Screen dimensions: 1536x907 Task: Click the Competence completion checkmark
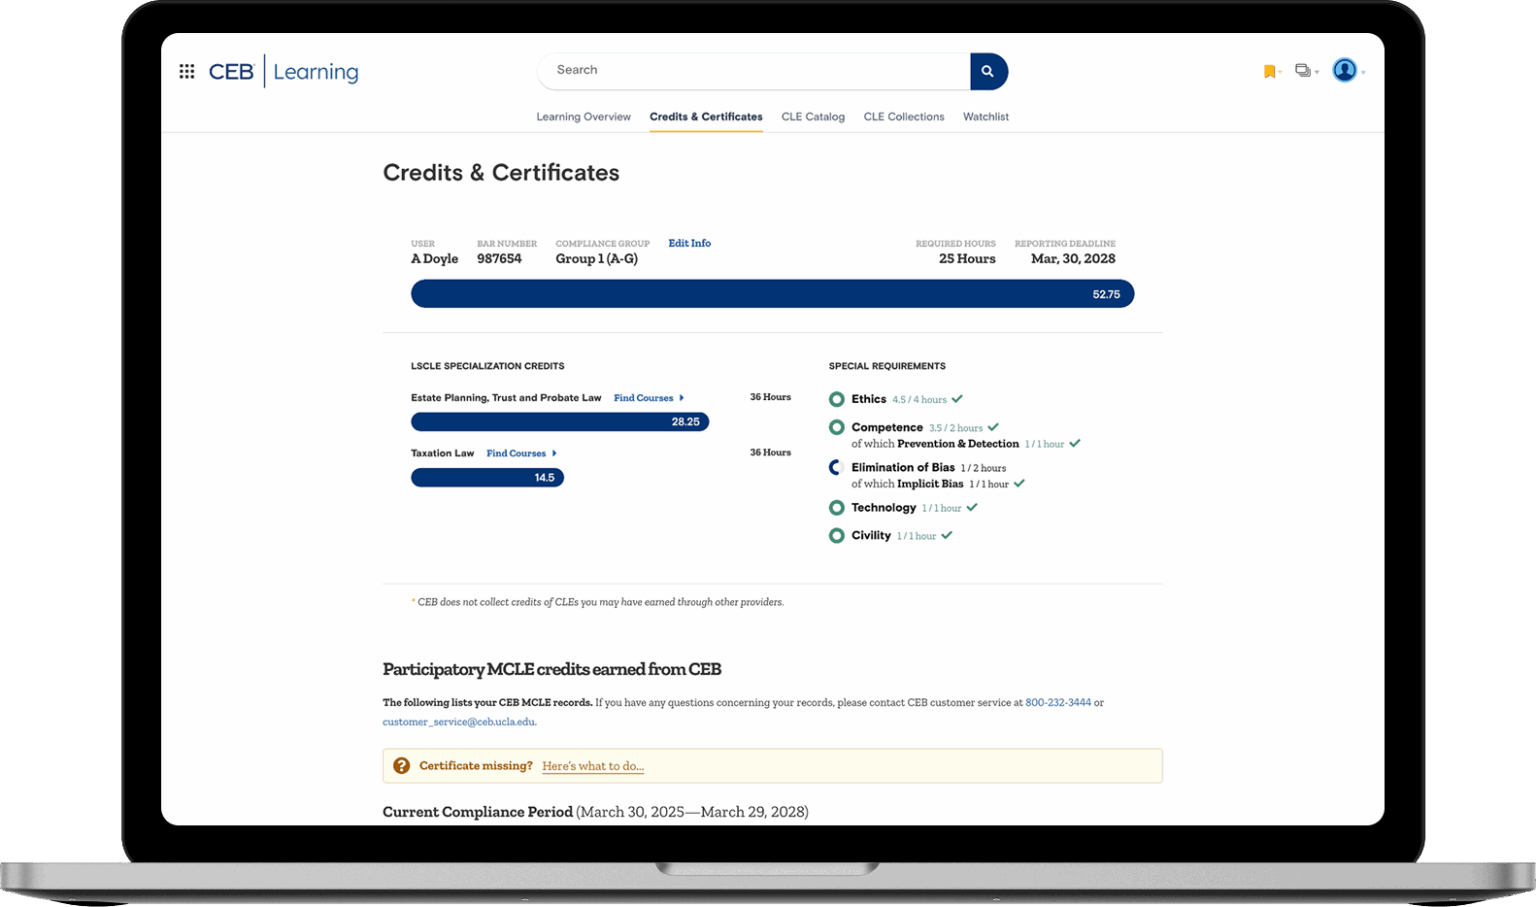click(993, 428)
